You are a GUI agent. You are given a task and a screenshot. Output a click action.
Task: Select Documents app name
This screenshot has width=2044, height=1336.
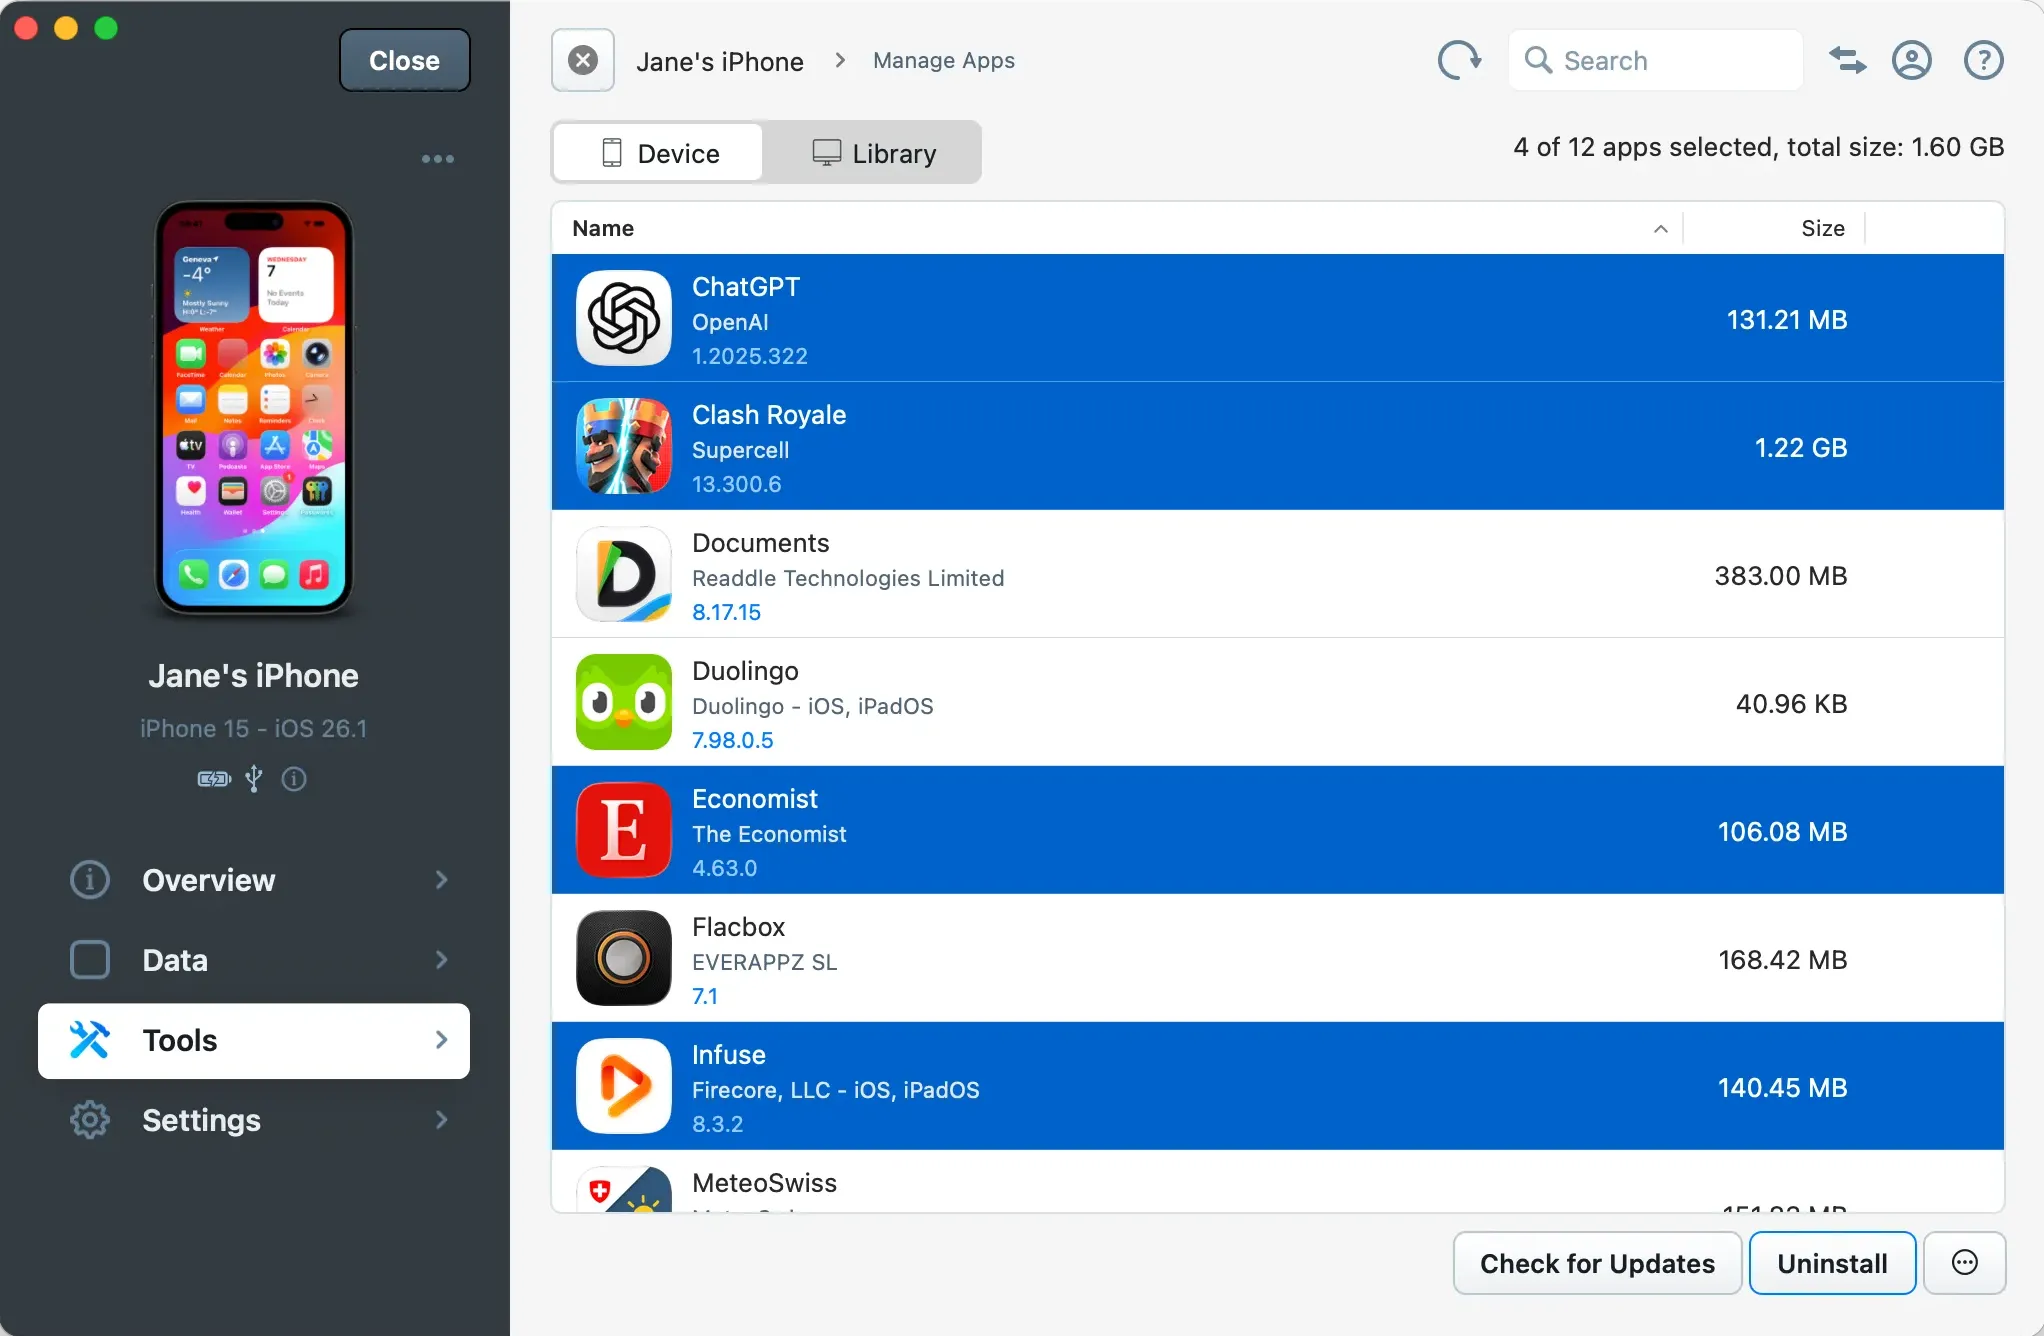click(x=761, y=542)
